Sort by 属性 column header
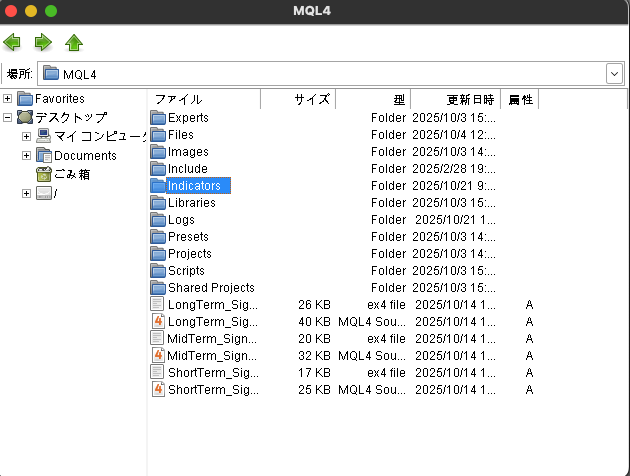The width and height of the screenshot is (630, 476). [520, 99]
